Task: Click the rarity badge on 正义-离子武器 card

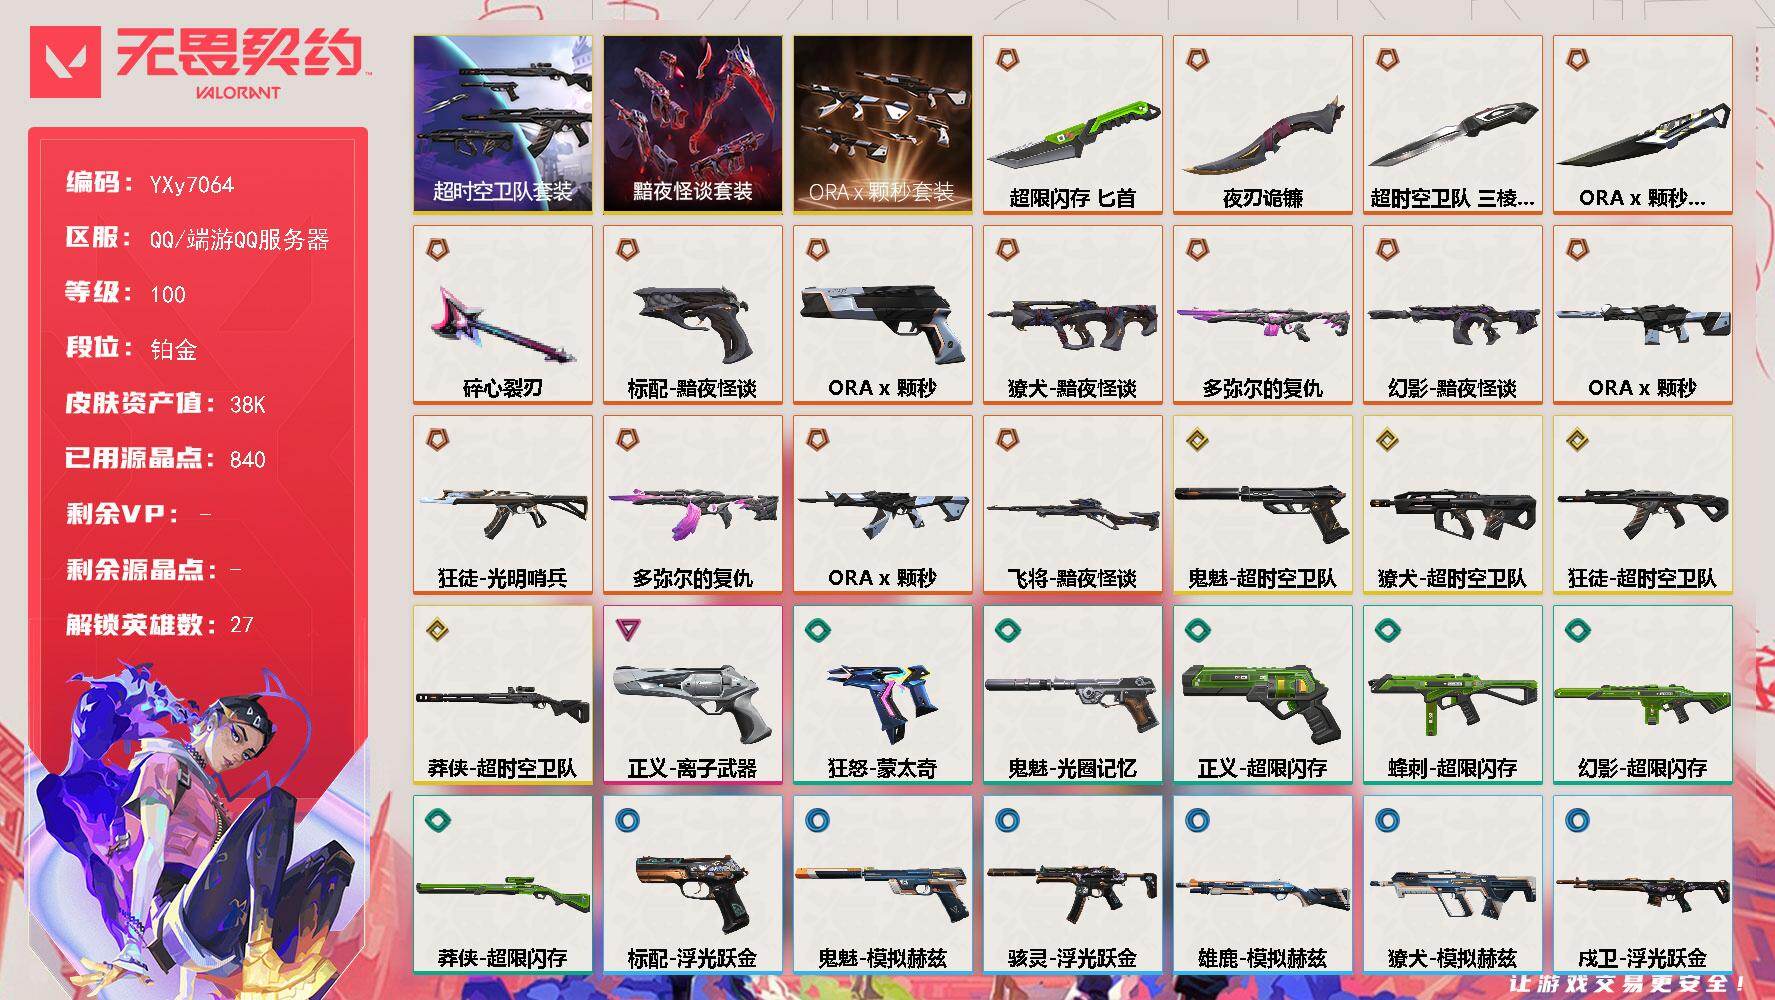Action: (628, 629)
